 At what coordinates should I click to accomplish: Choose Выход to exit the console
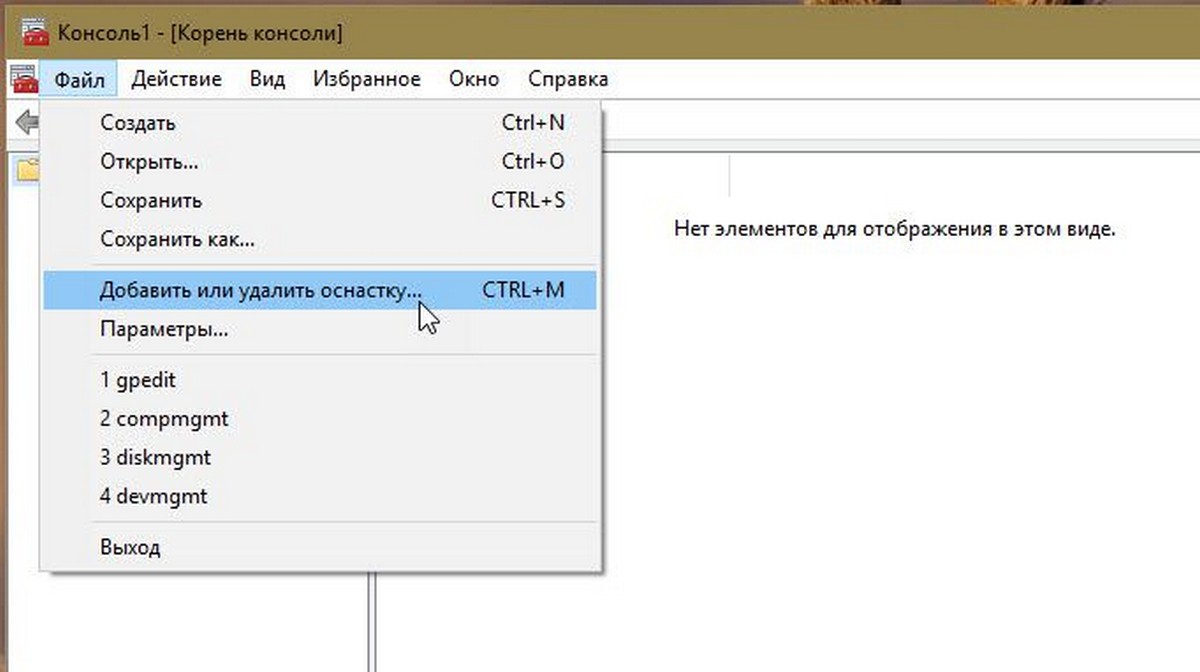tap(320, 547)
